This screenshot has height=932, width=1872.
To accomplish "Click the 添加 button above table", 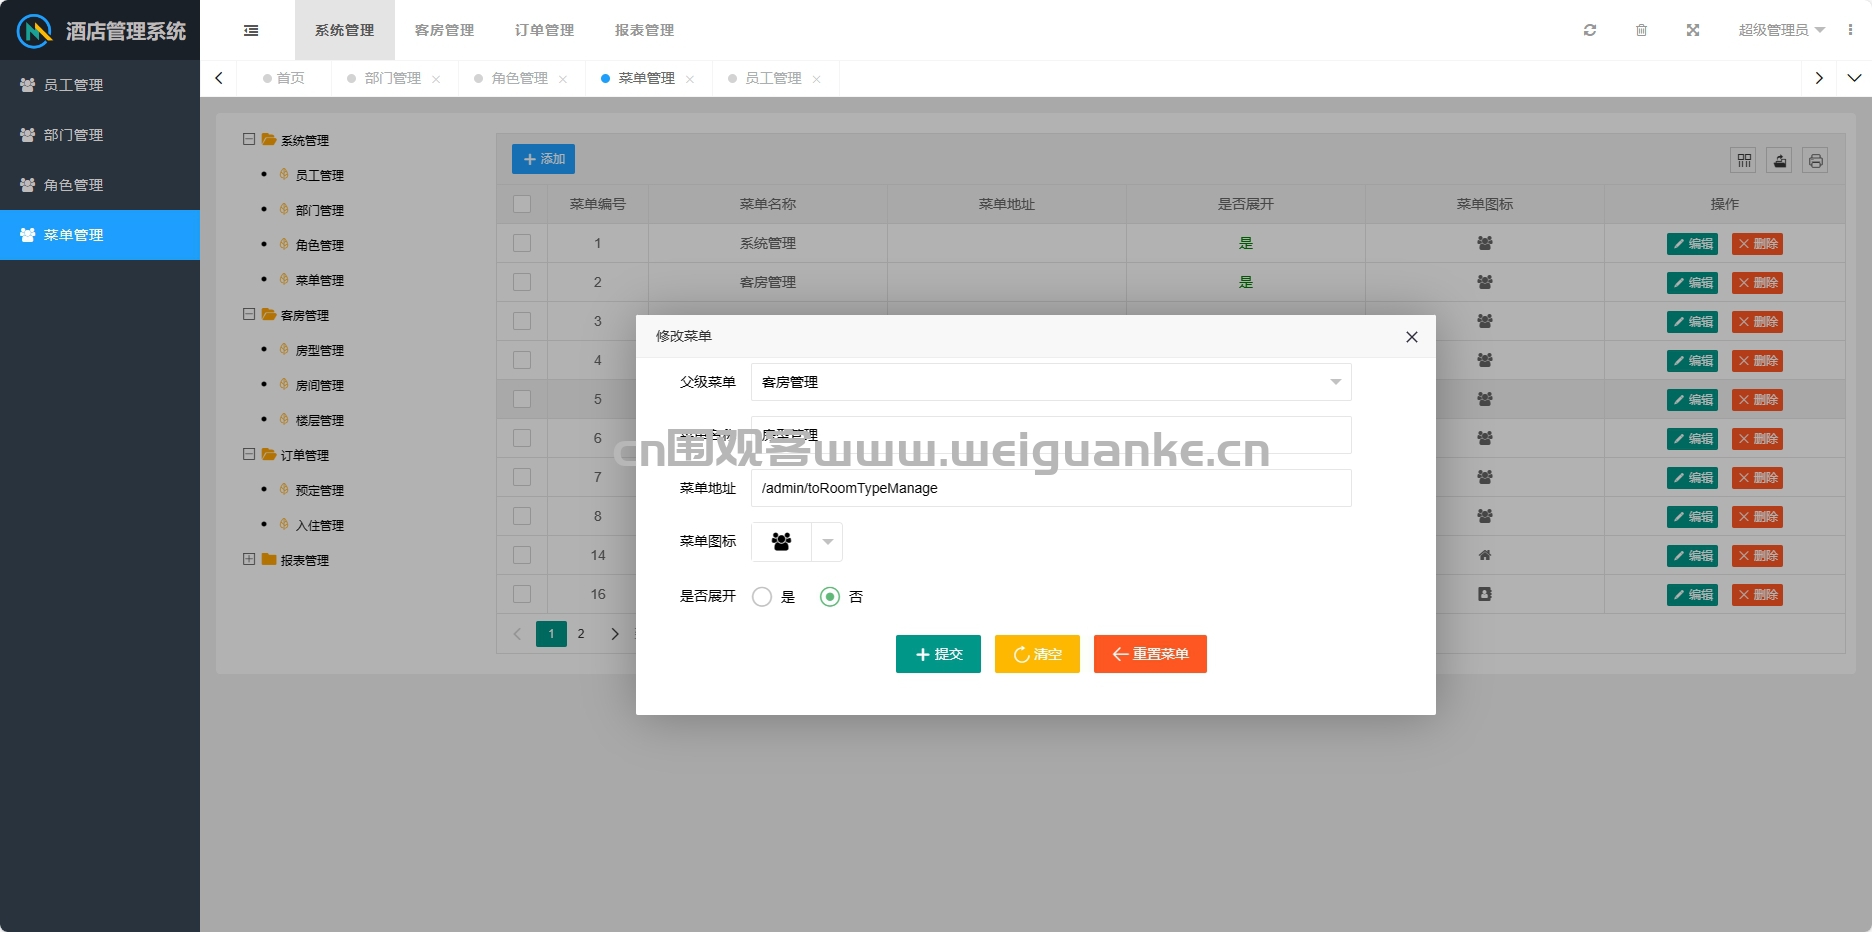I will [x=543, y=159].
